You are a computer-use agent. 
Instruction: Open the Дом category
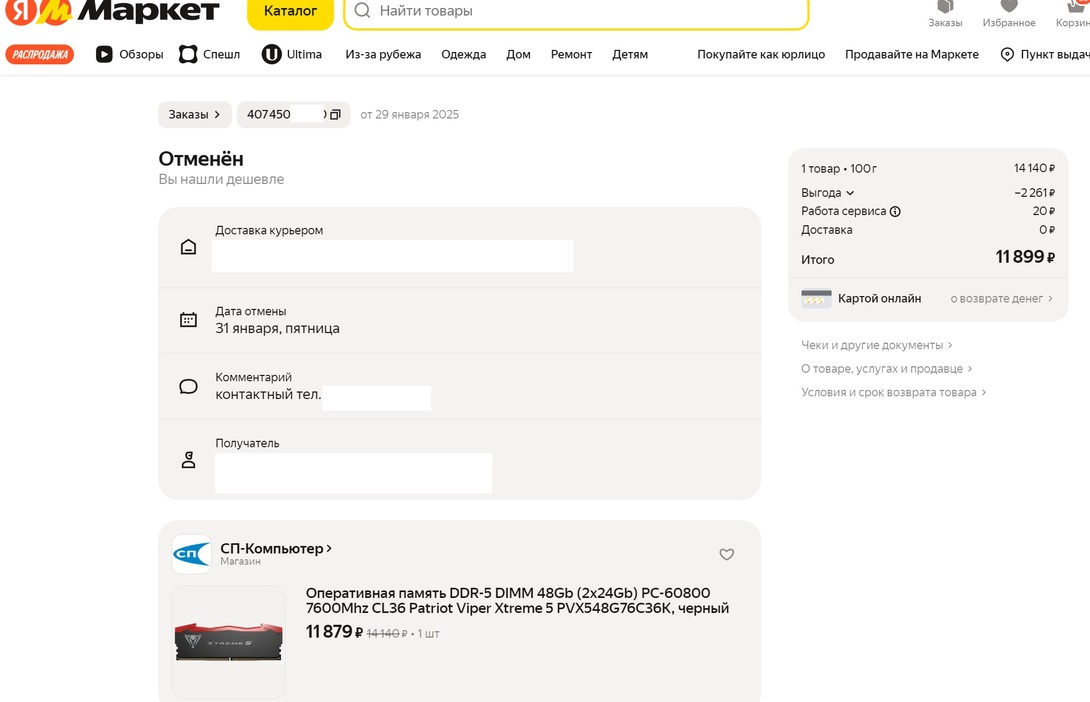click(x=519, y=54)
